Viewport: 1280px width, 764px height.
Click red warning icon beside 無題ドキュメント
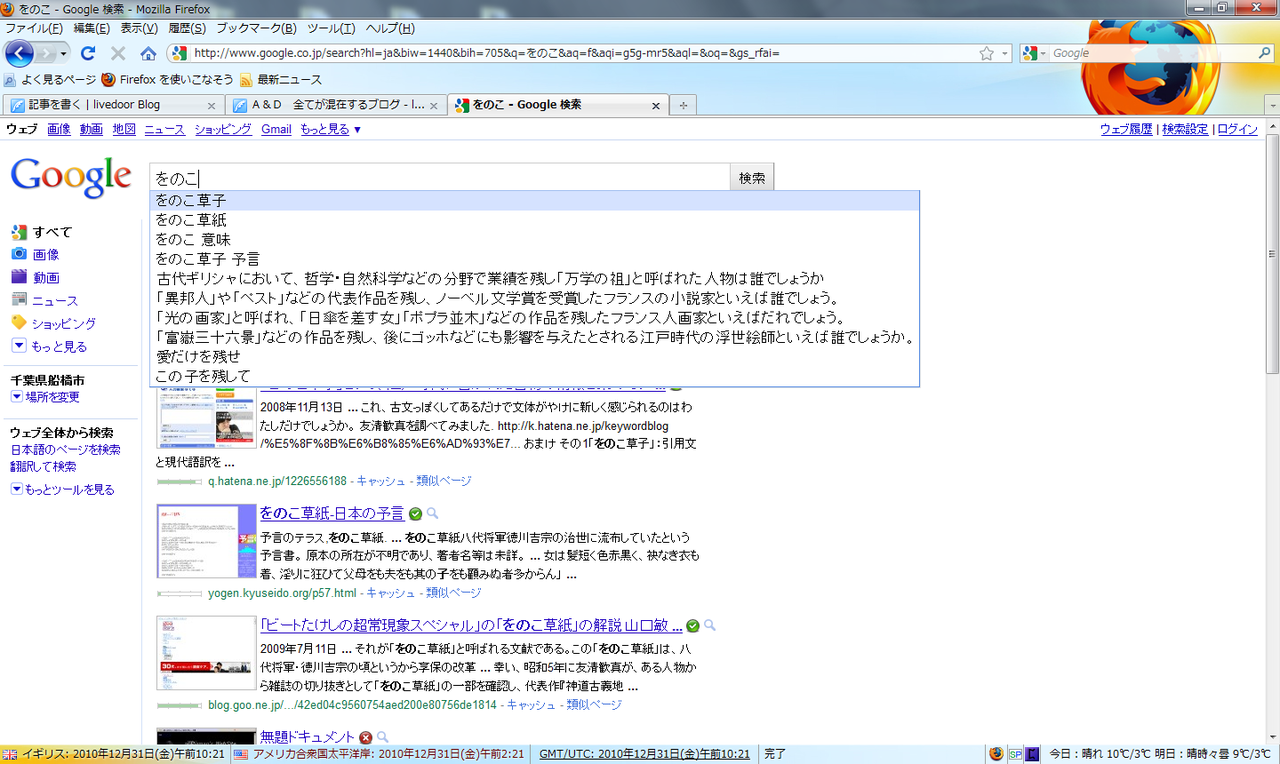tap(366, 737)
